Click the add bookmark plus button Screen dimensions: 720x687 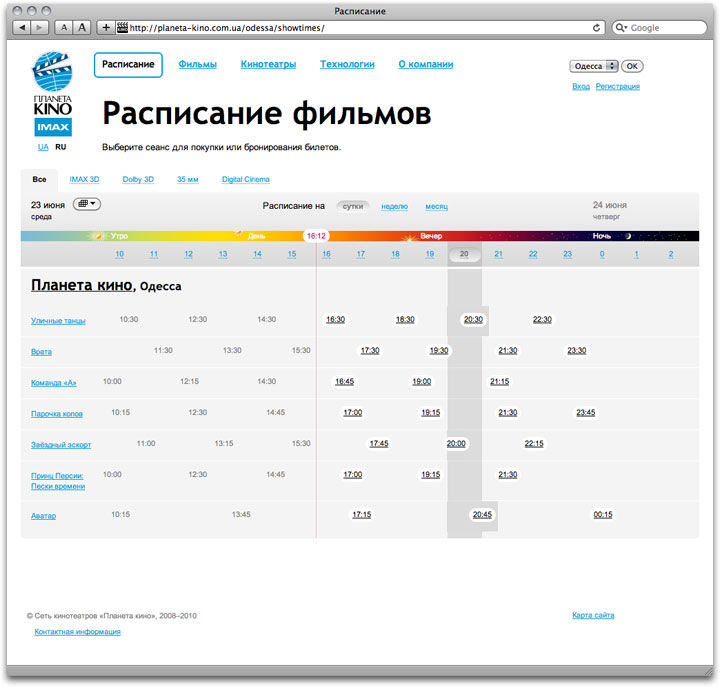(x=106, y=28)
